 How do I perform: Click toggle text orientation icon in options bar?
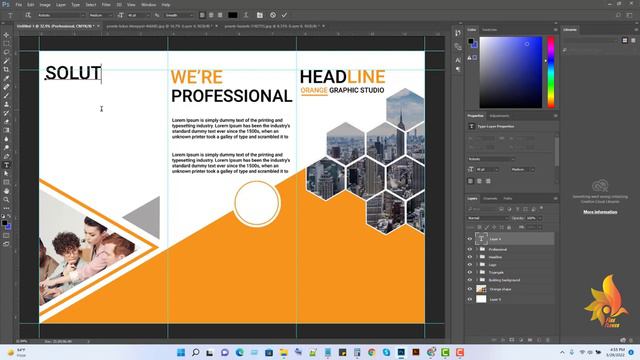(x=28, y=15)
